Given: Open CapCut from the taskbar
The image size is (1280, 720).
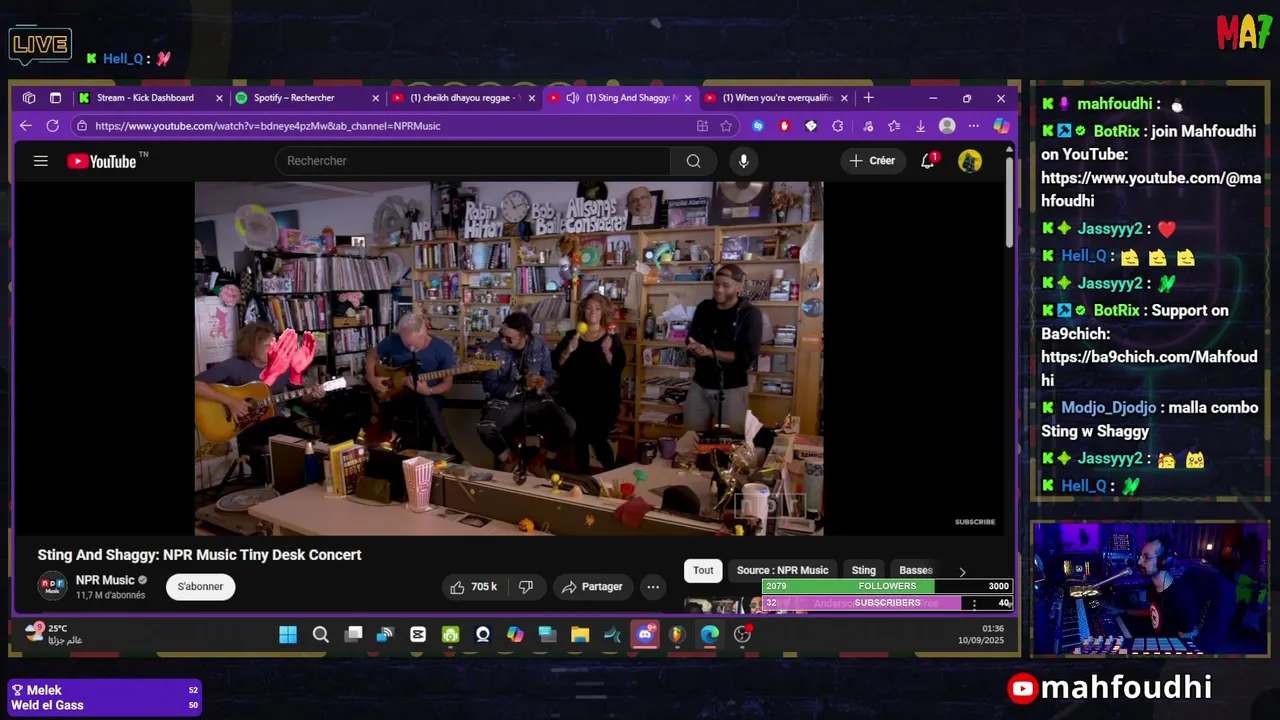Looking at the screenshot, I should [x=418, y=634].
